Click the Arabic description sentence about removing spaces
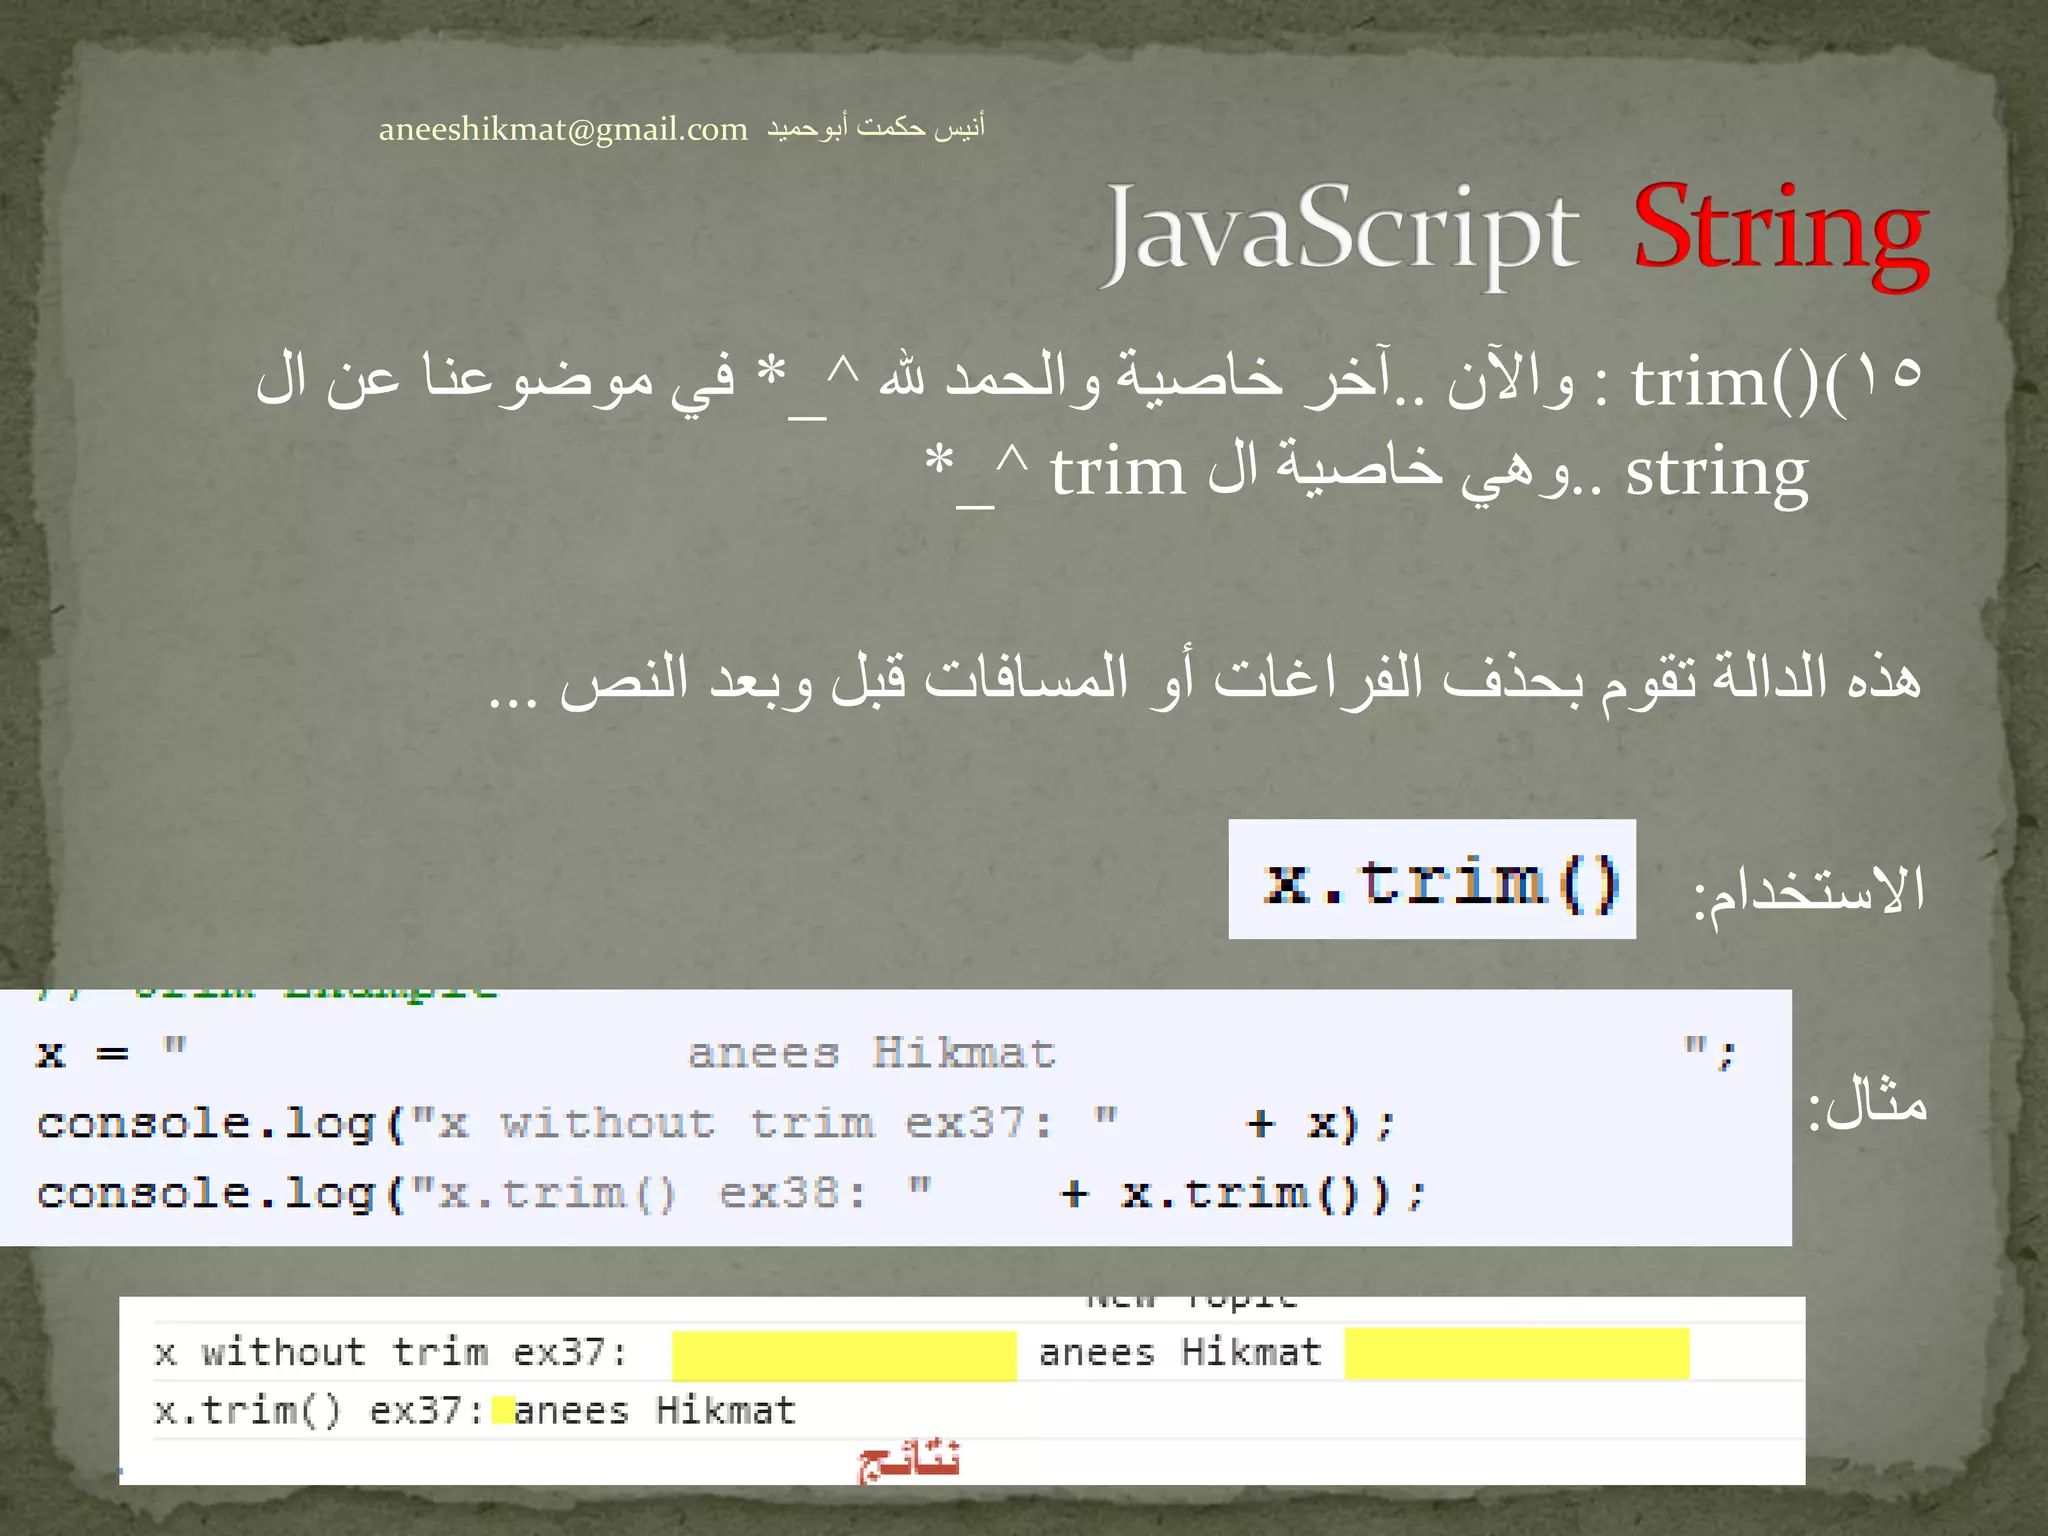Image resolution: width=2048 pixels, height=1536 pixels. pos(1204,680)
